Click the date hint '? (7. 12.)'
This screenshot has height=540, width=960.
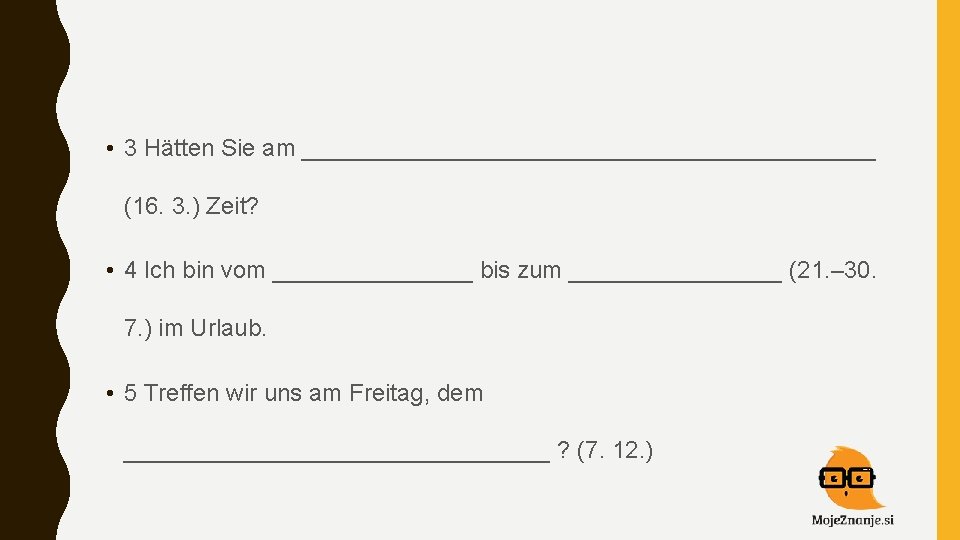pos(605,451)
